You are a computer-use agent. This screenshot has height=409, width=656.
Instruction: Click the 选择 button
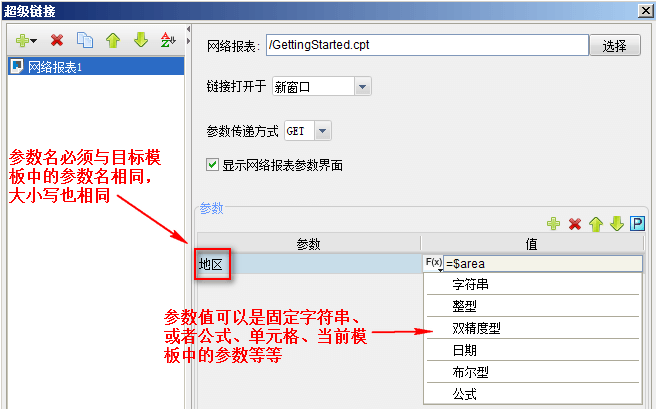coord(615,45)
